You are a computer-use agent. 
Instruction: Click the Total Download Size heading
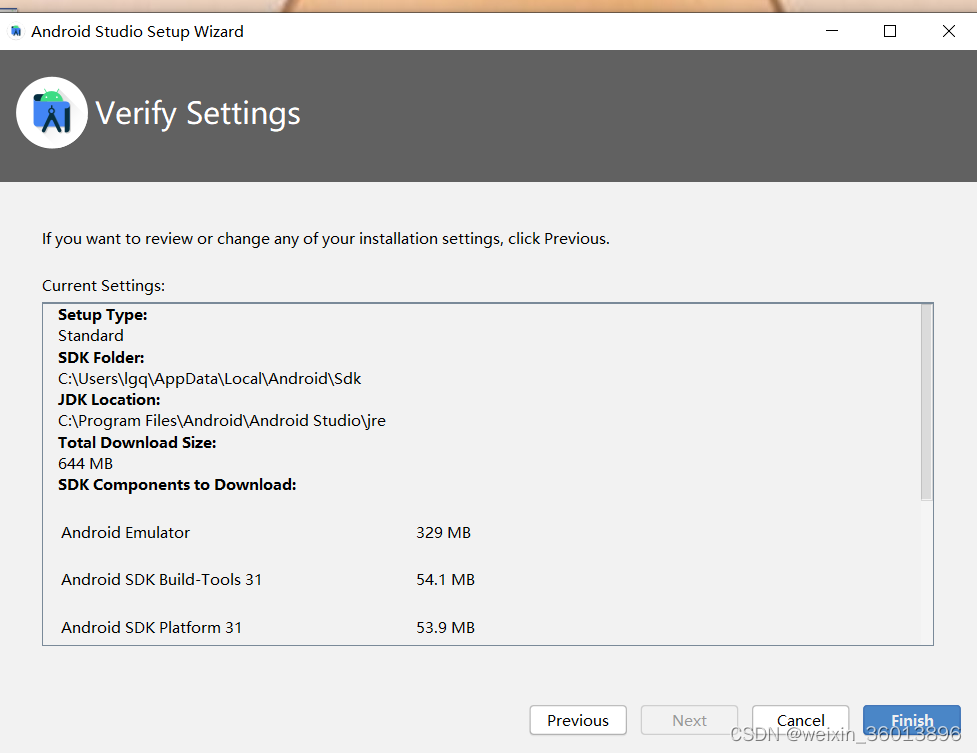[x=137, y=443]
